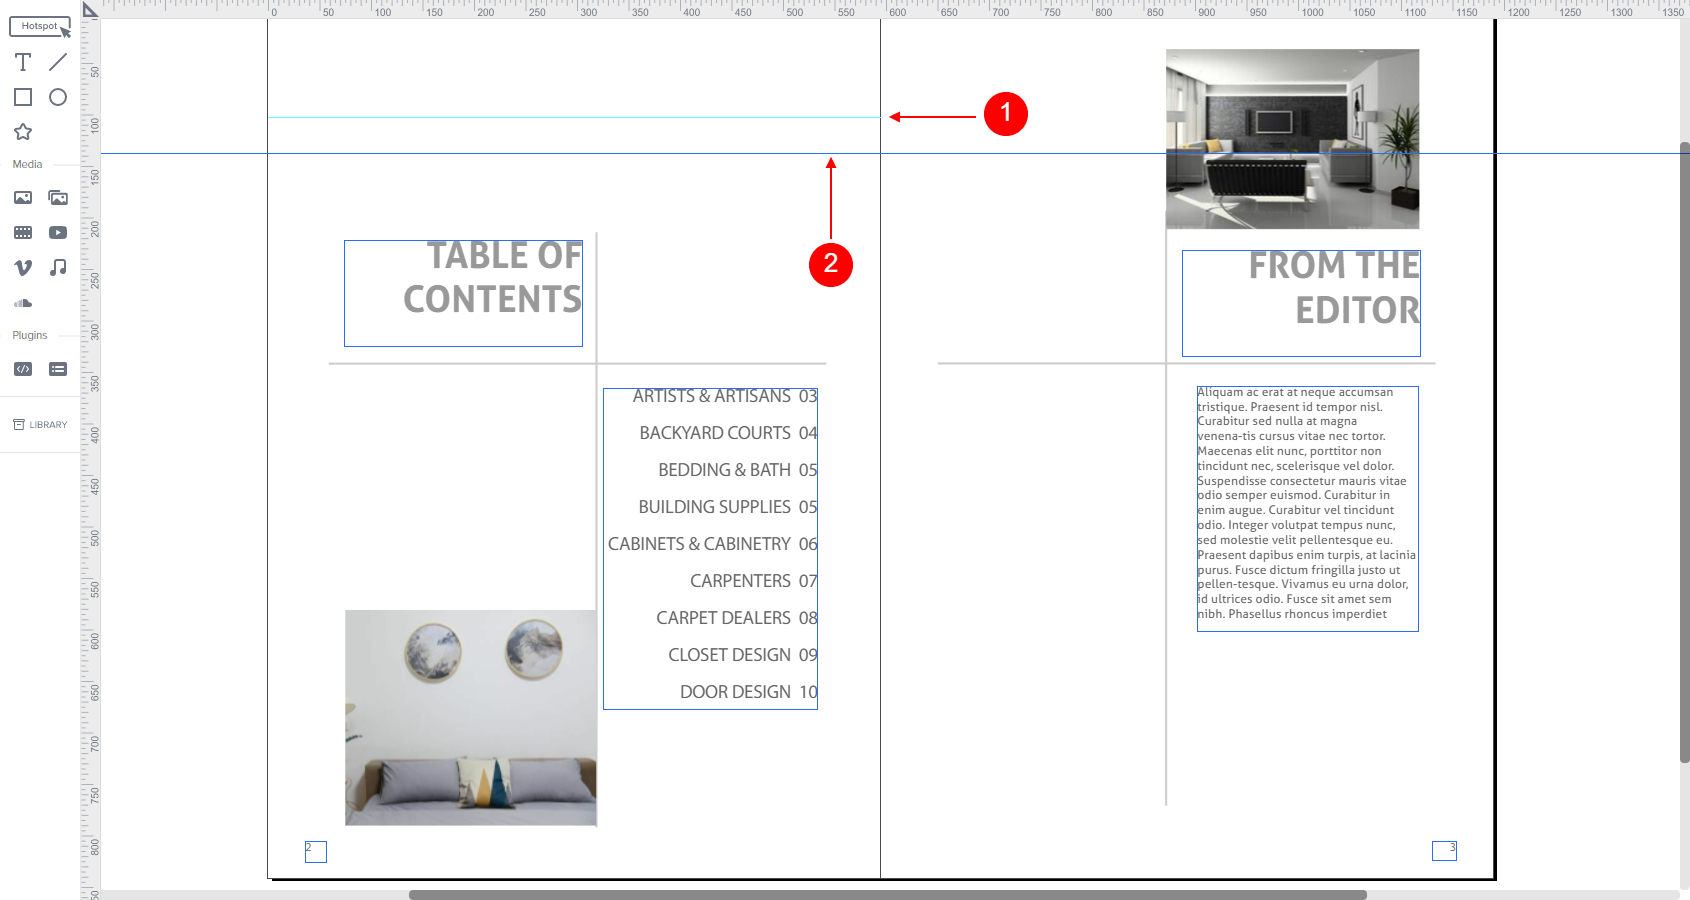This screenshot has height=900, width=1690.
Task: Choose the Circle shape tool
Action: tap(58, 97)
